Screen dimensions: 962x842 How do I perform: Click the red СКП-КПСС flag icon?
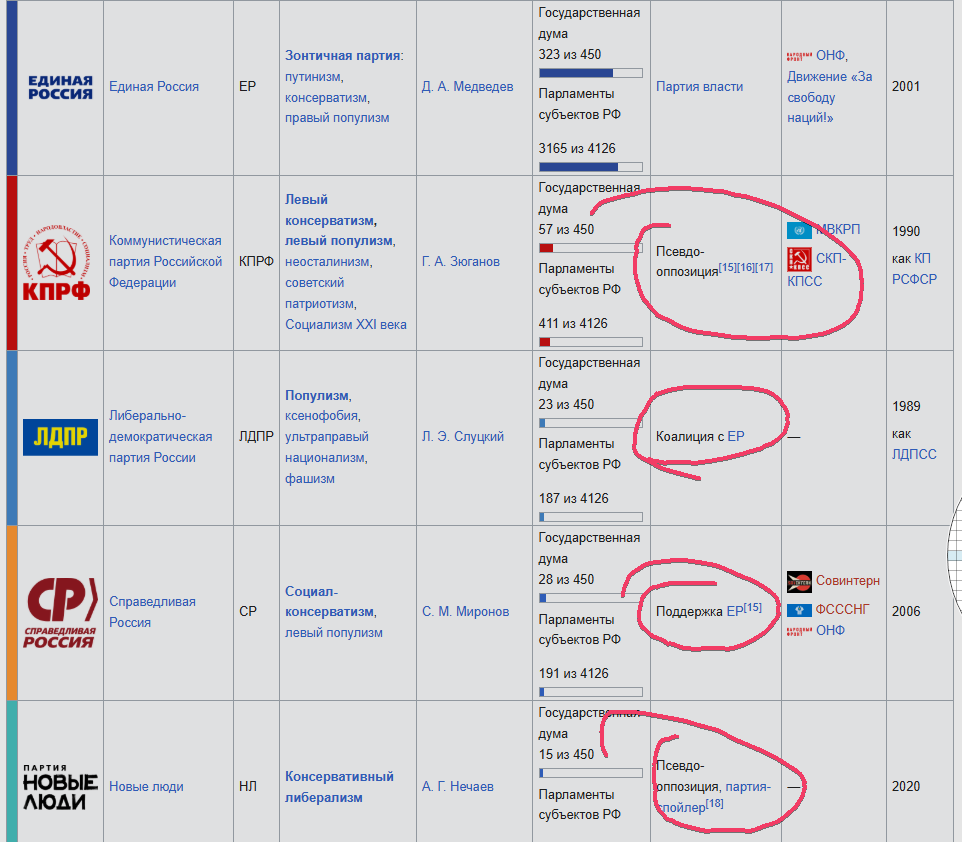(799, 259)
